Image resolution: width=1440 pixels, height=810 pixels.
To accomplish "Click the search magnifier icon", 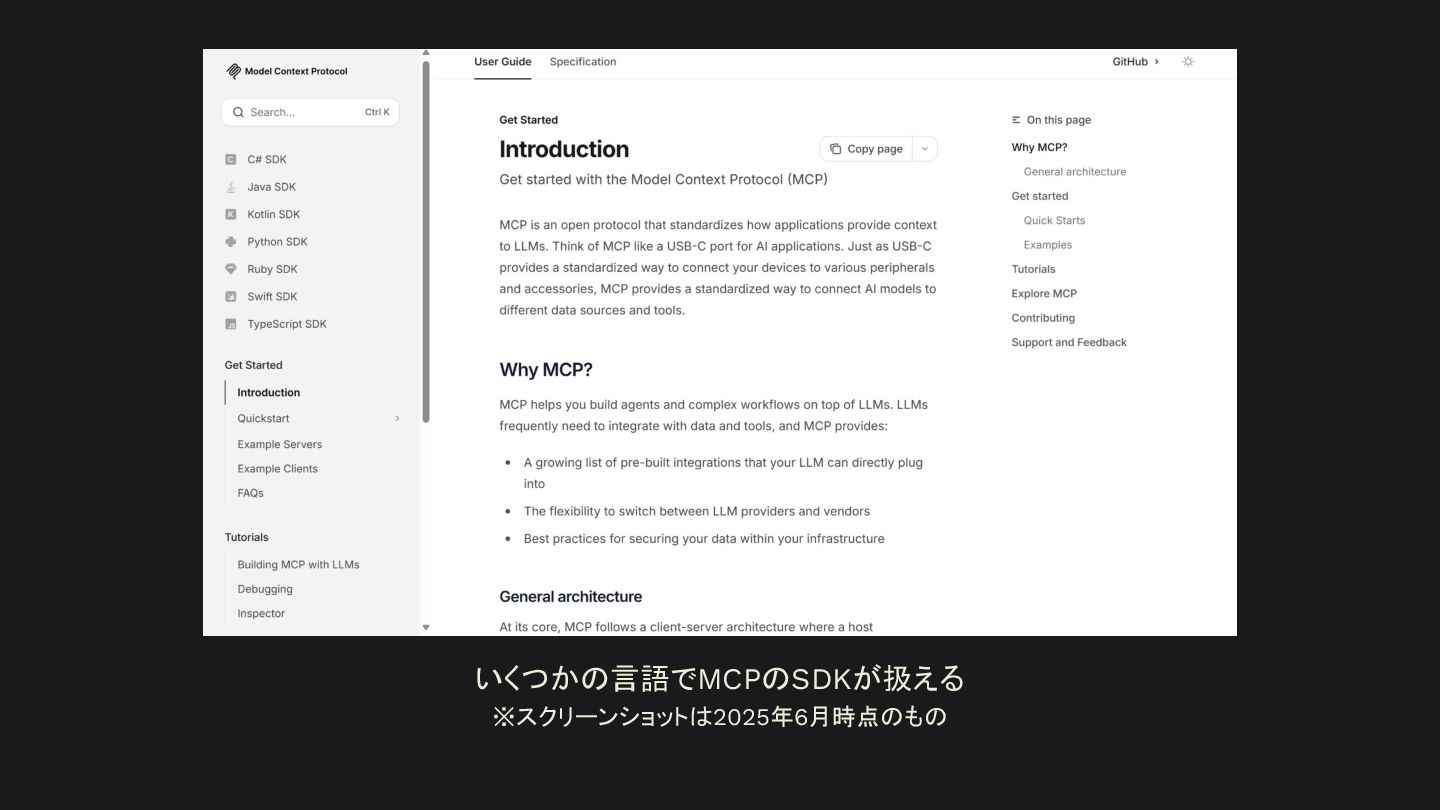I will 238,112.
